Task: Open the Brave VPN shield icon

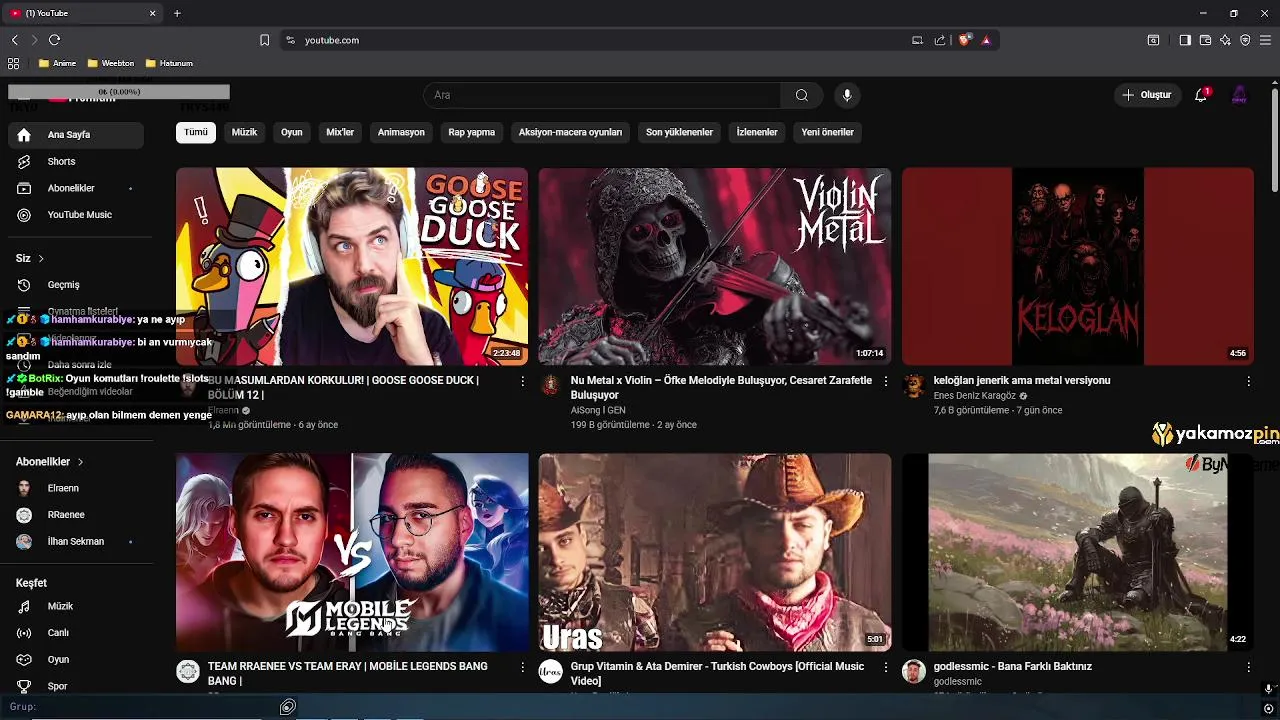Action: tap(1245, 40)
